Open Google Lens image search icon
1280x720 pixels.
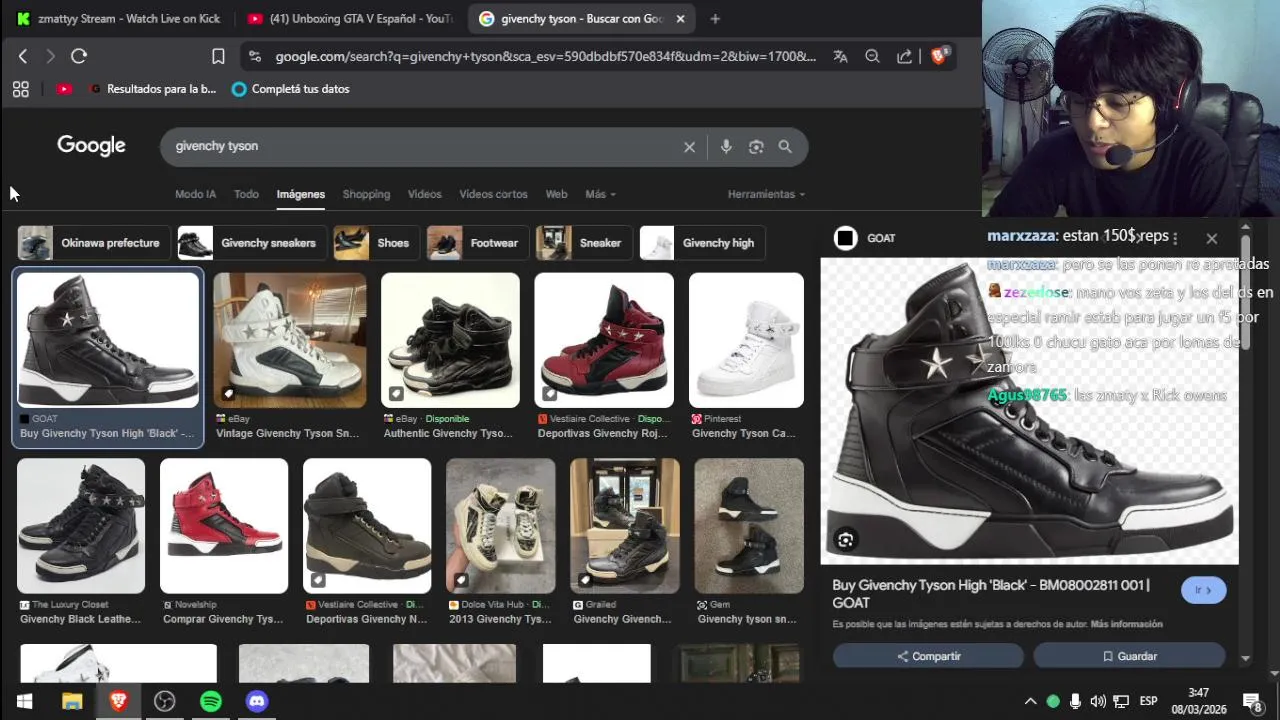[x=756, y=147]
